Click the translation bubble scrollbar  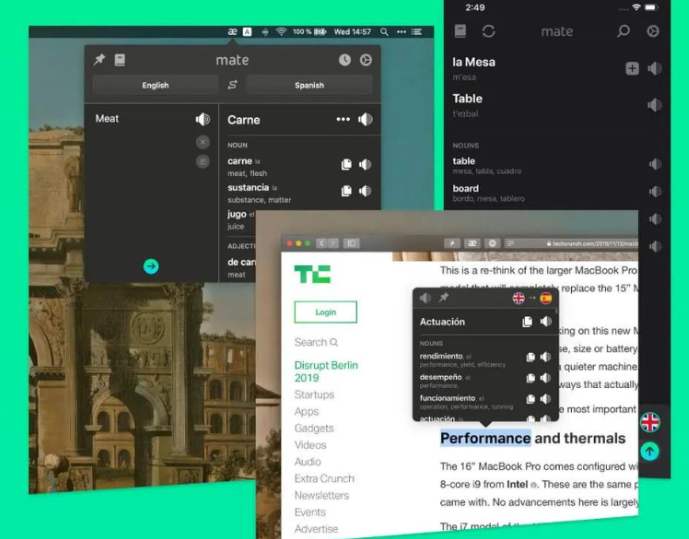point(557,310)
